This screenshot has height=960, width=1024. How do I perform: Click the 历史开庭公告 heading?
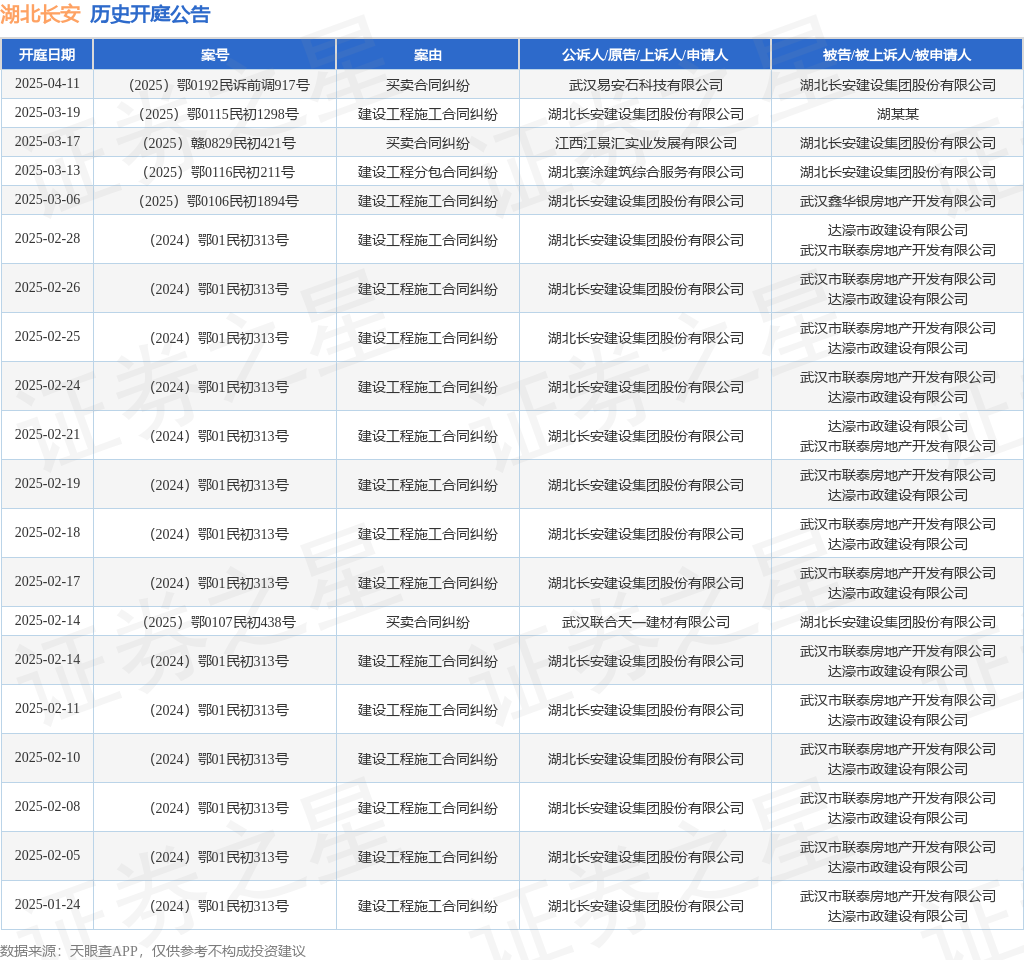[150, 14]
